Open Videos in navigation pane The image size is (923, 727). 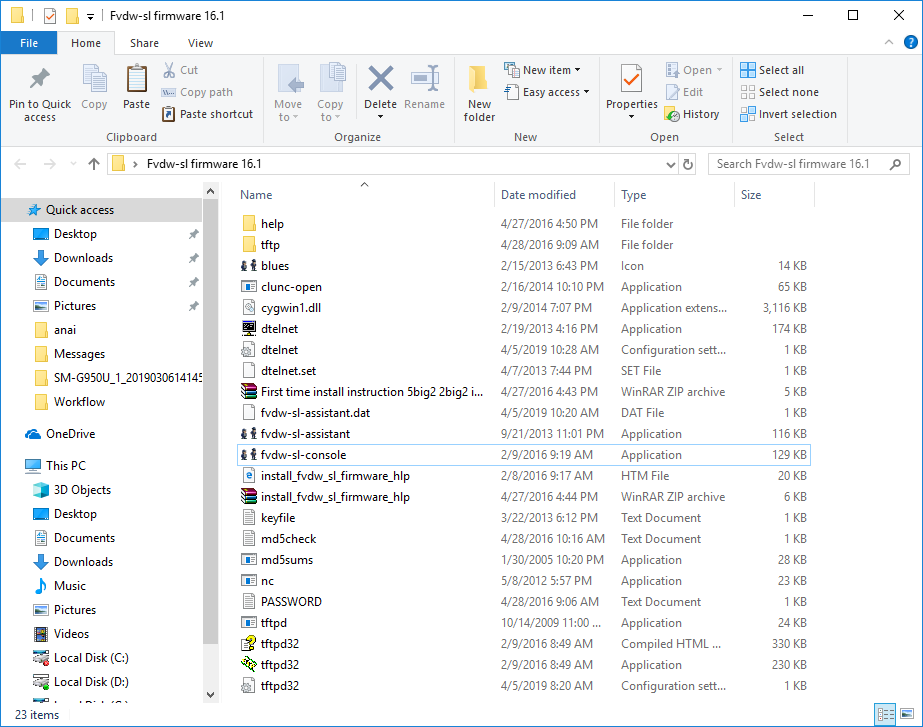71,634
